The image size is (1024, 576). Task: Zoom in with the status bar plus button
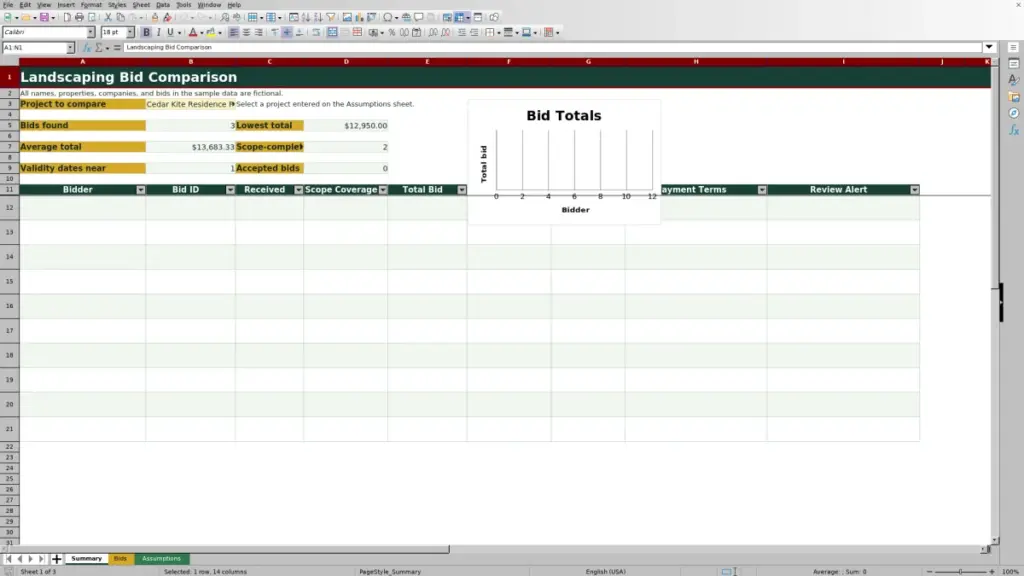(992, 571)
